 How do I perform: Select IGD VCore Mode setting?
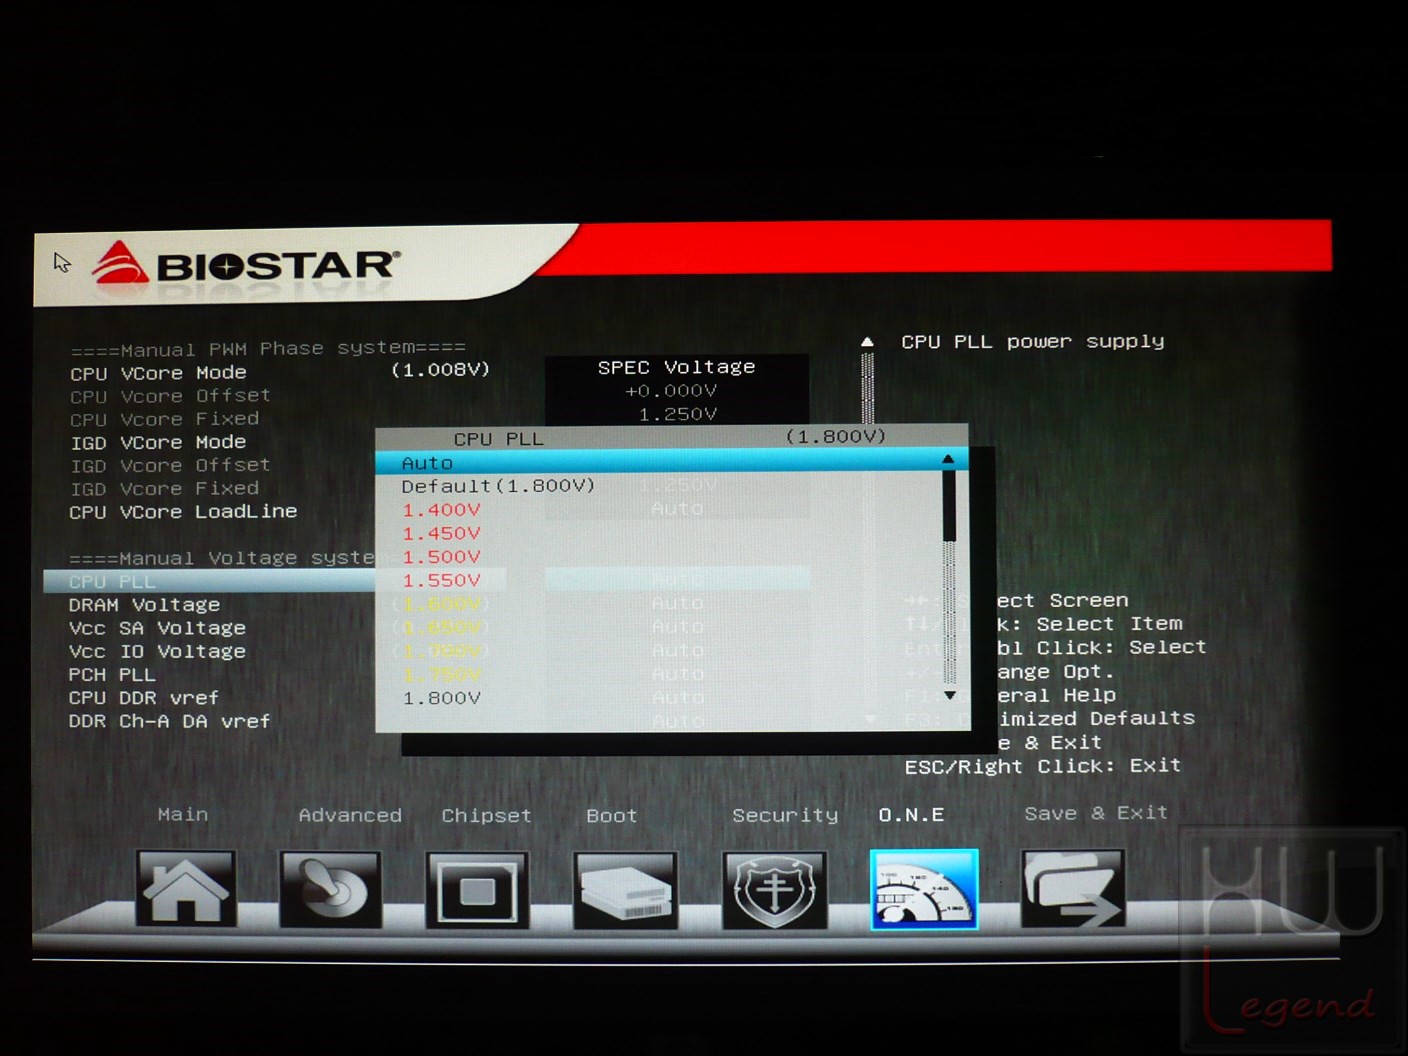[x=158, y=442]
